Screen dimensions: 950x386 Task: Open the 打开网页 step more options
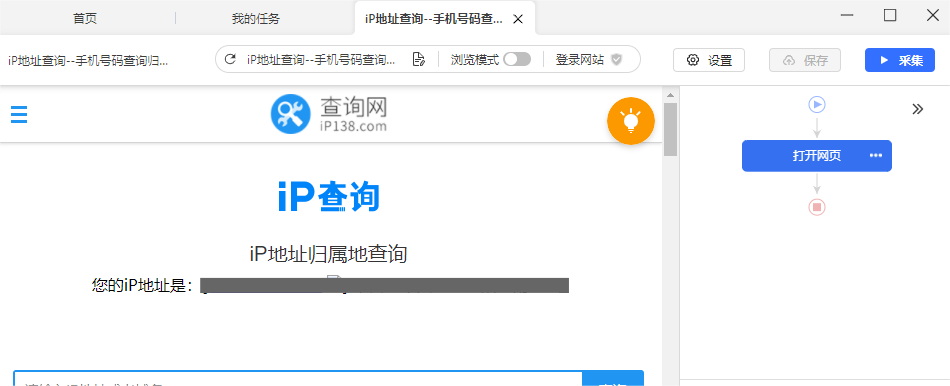tap(876, 155)
